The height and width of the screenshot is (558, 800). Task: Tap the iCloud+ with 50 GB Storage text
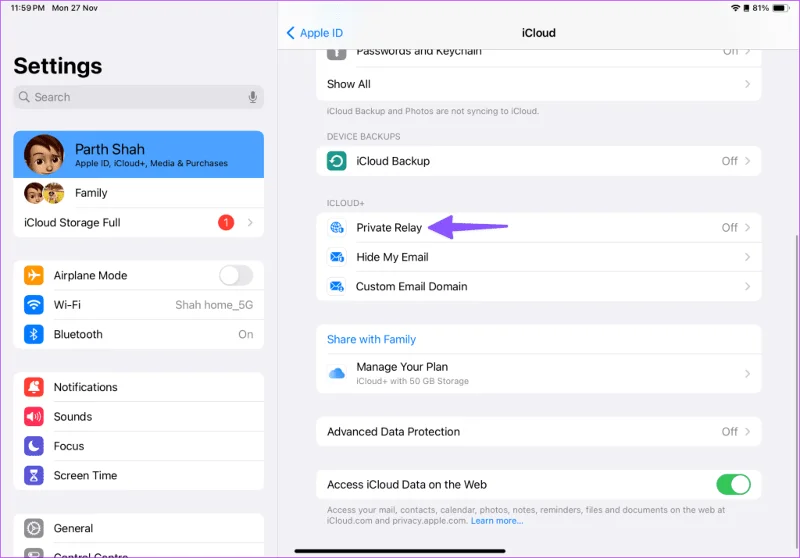coord(412,381)
